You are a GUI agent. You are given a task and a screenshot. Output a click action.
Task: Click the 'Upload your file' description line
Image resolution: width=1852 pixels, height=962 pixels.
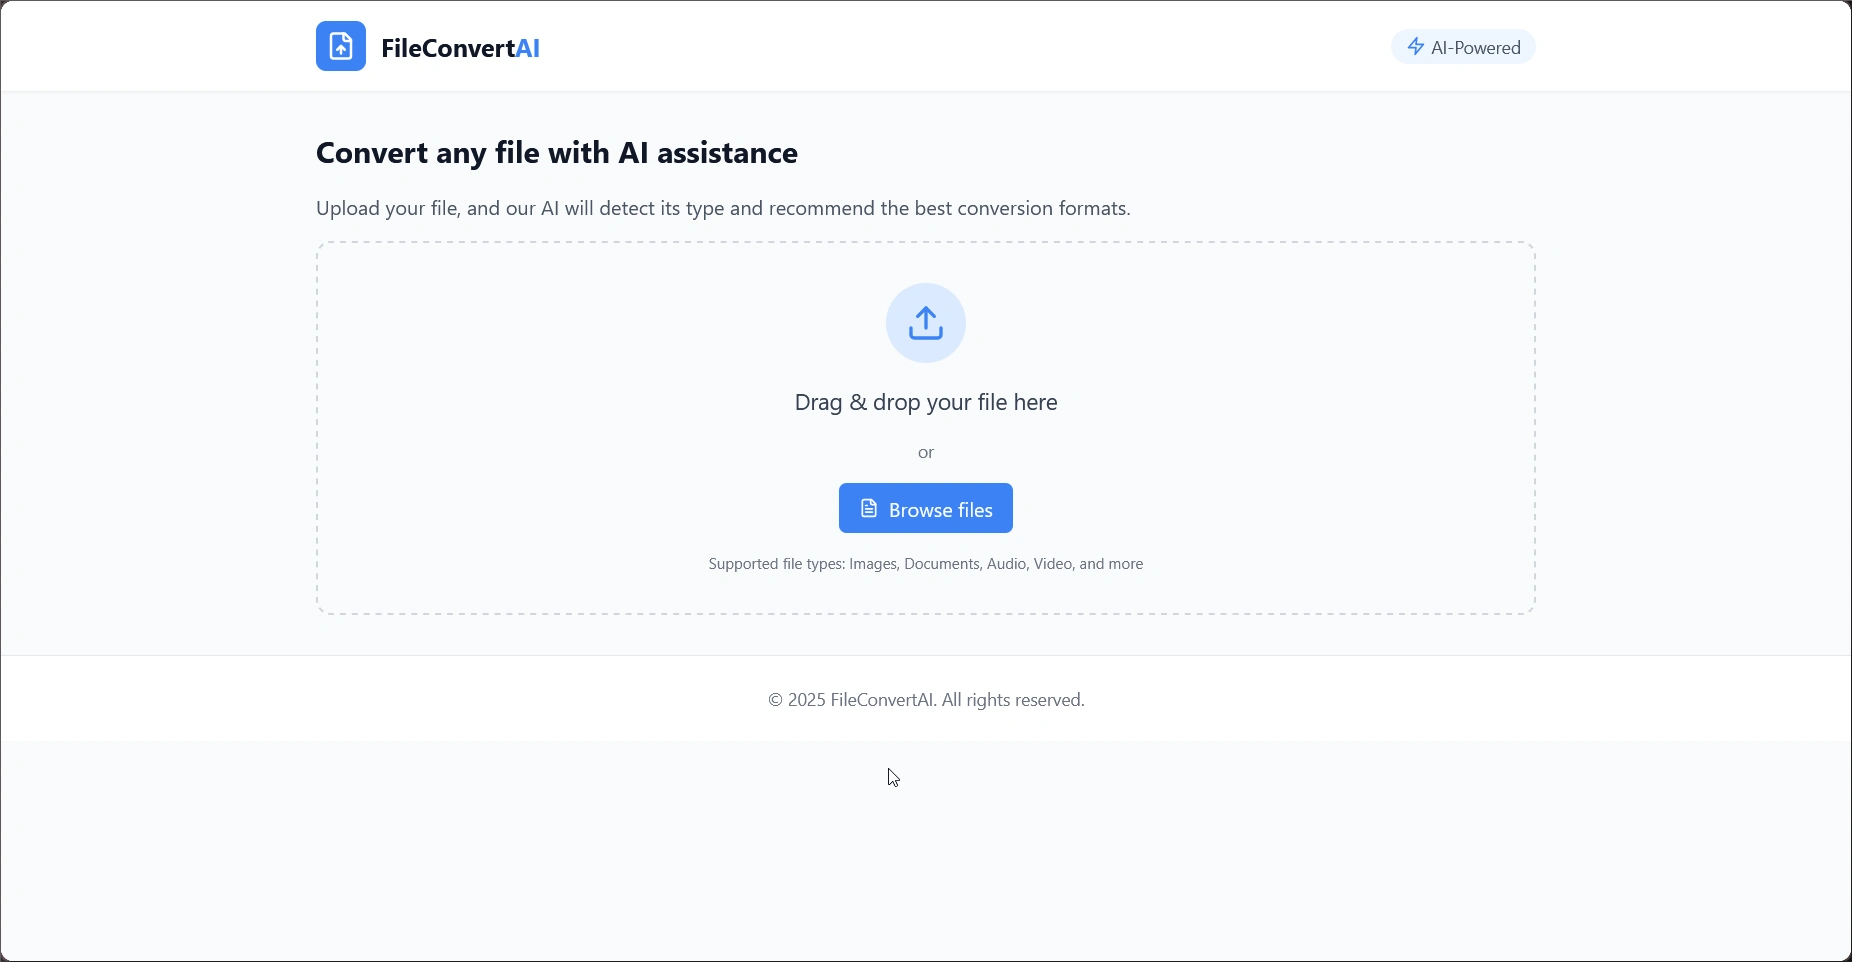[723, 208]
